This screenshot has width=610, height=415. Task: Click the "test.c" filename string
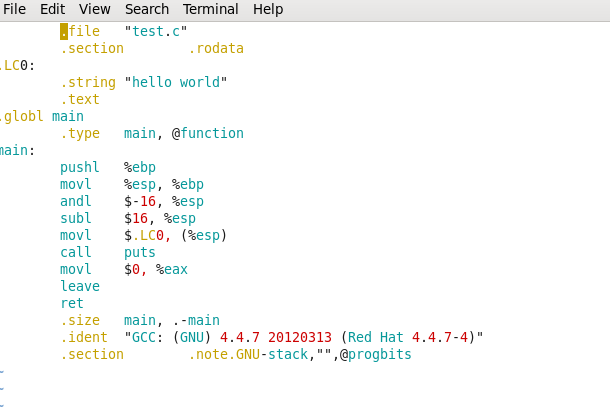click(x=156, y=31)
